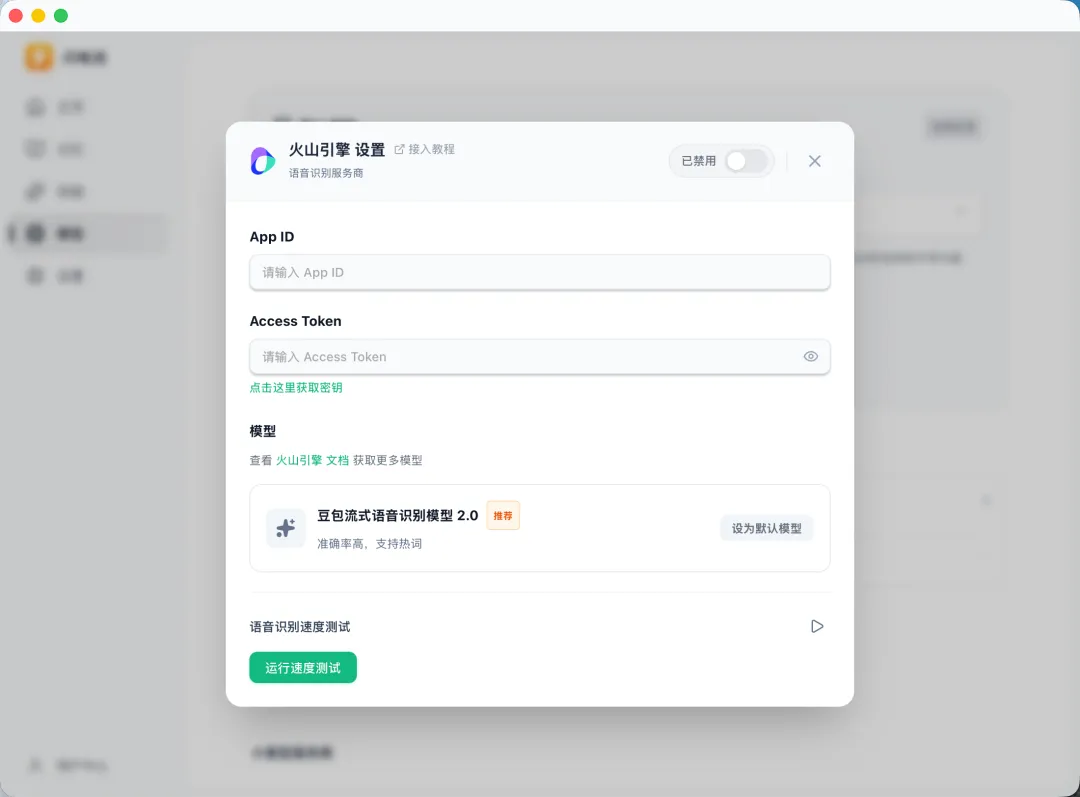Screen dimensions: 1080x797
Task: Click the 推荐 badge on the model
Action: coord(503,515)
